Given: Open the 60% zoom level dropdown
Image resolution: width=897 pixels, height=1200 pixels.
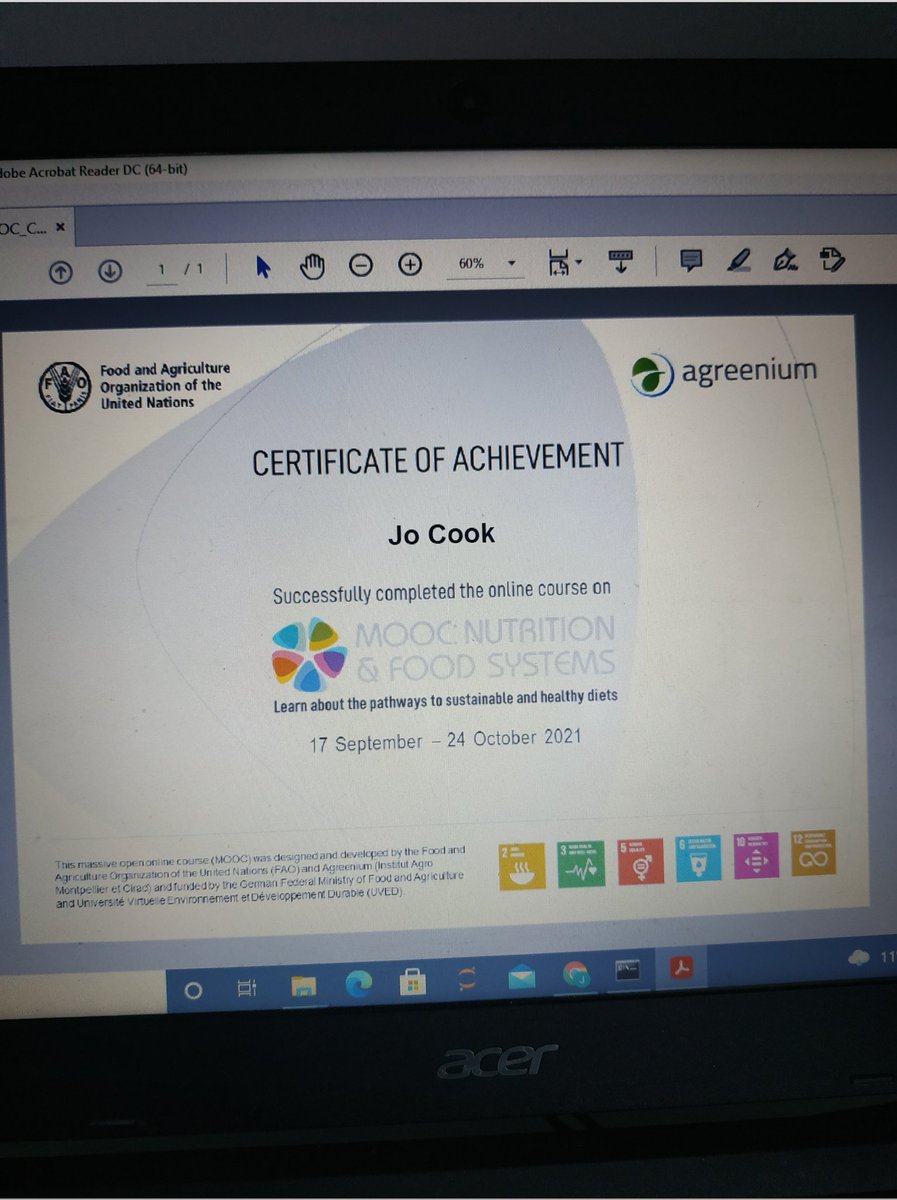Looking at the screenshot, I should click(485, 263).
